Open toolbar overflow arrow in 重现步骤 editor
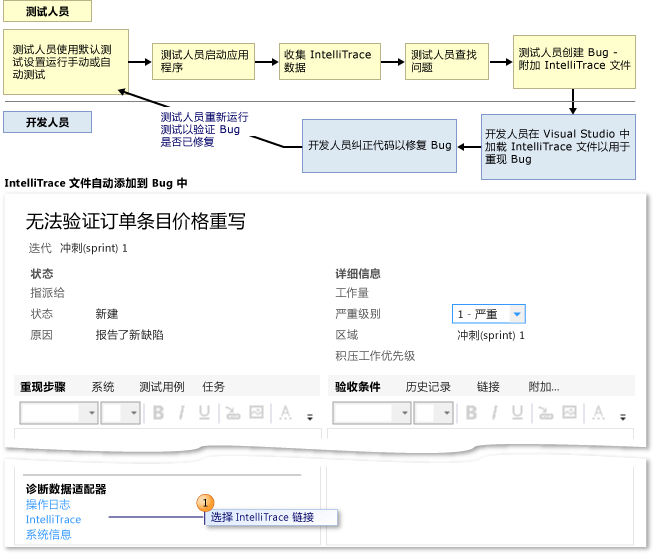Viewport: 655px width, 555px height. 310,417
